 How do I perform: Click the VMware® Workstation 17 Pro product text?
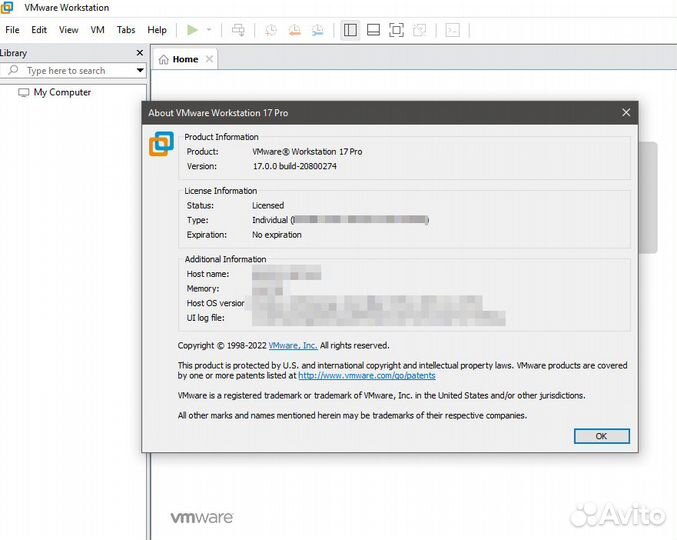click(307, 152)
